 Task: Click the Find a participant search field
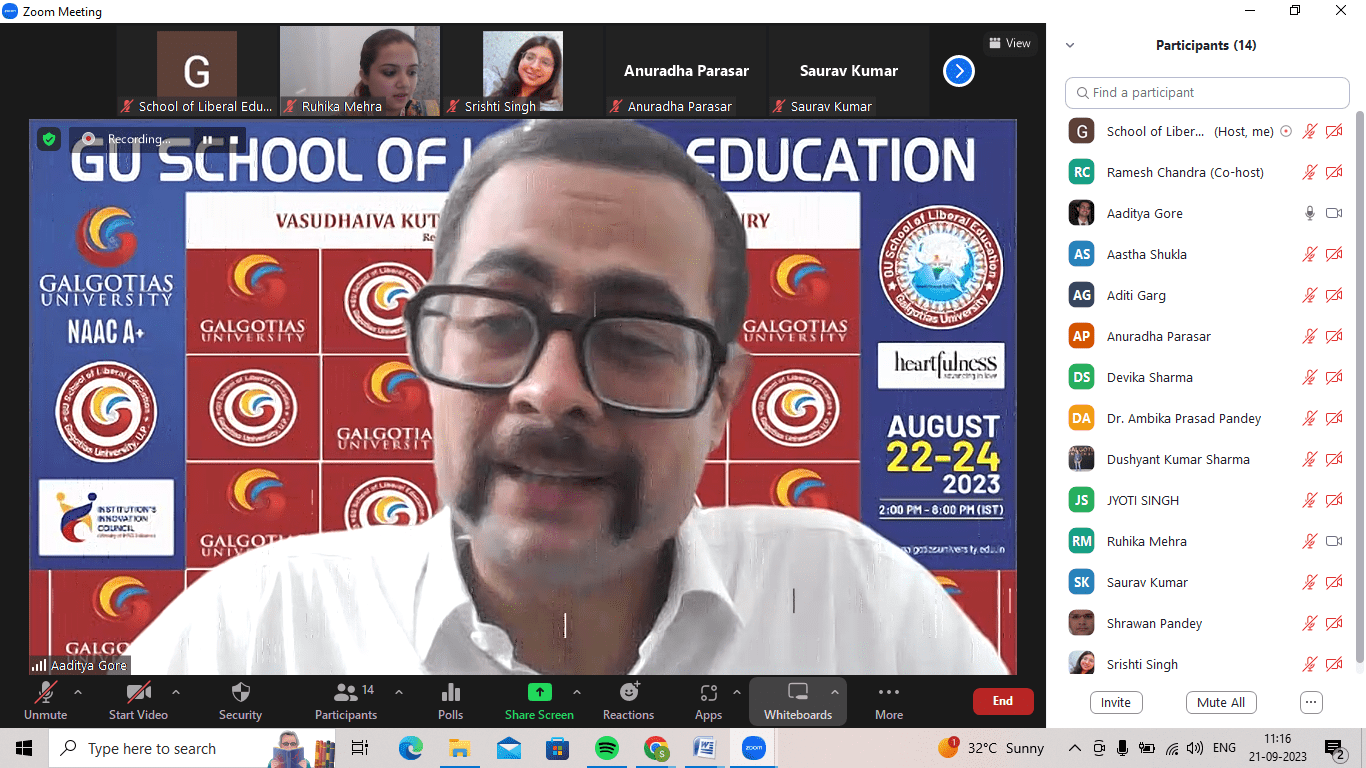(x=1207, y=92)
